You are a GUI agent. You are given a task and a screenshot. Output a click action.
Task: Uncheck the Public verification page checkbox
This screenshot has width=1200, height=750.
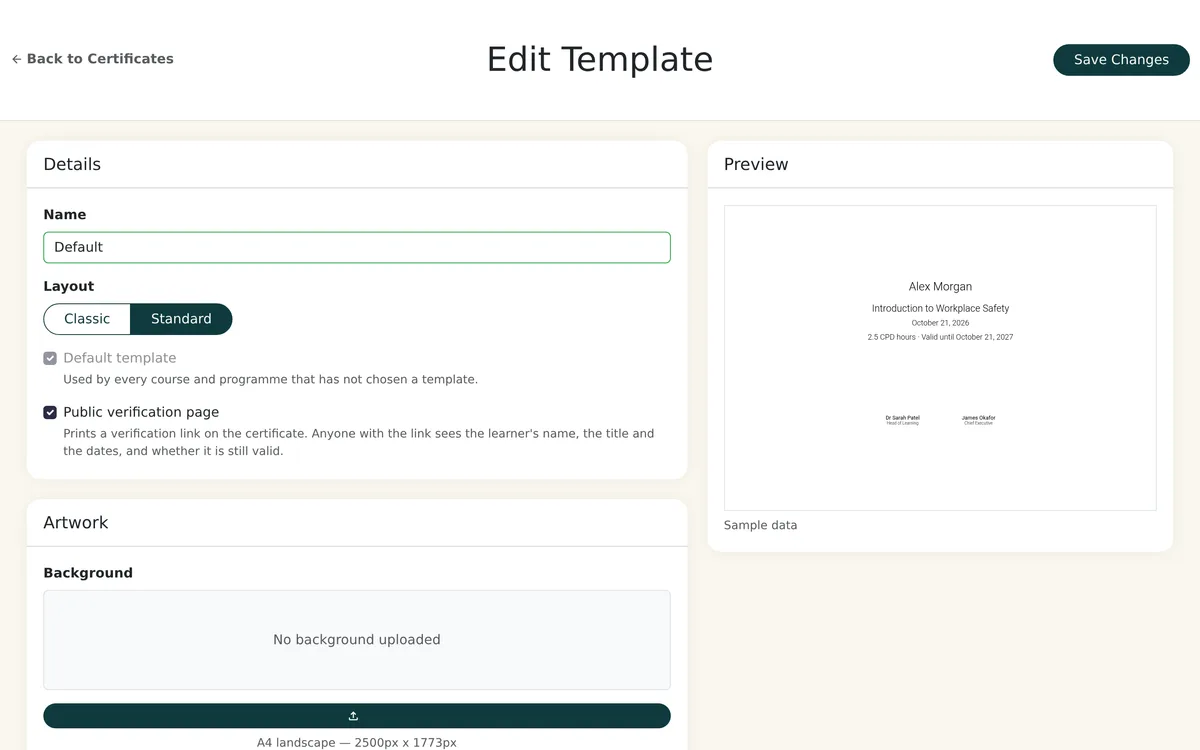tap(50, 412)
